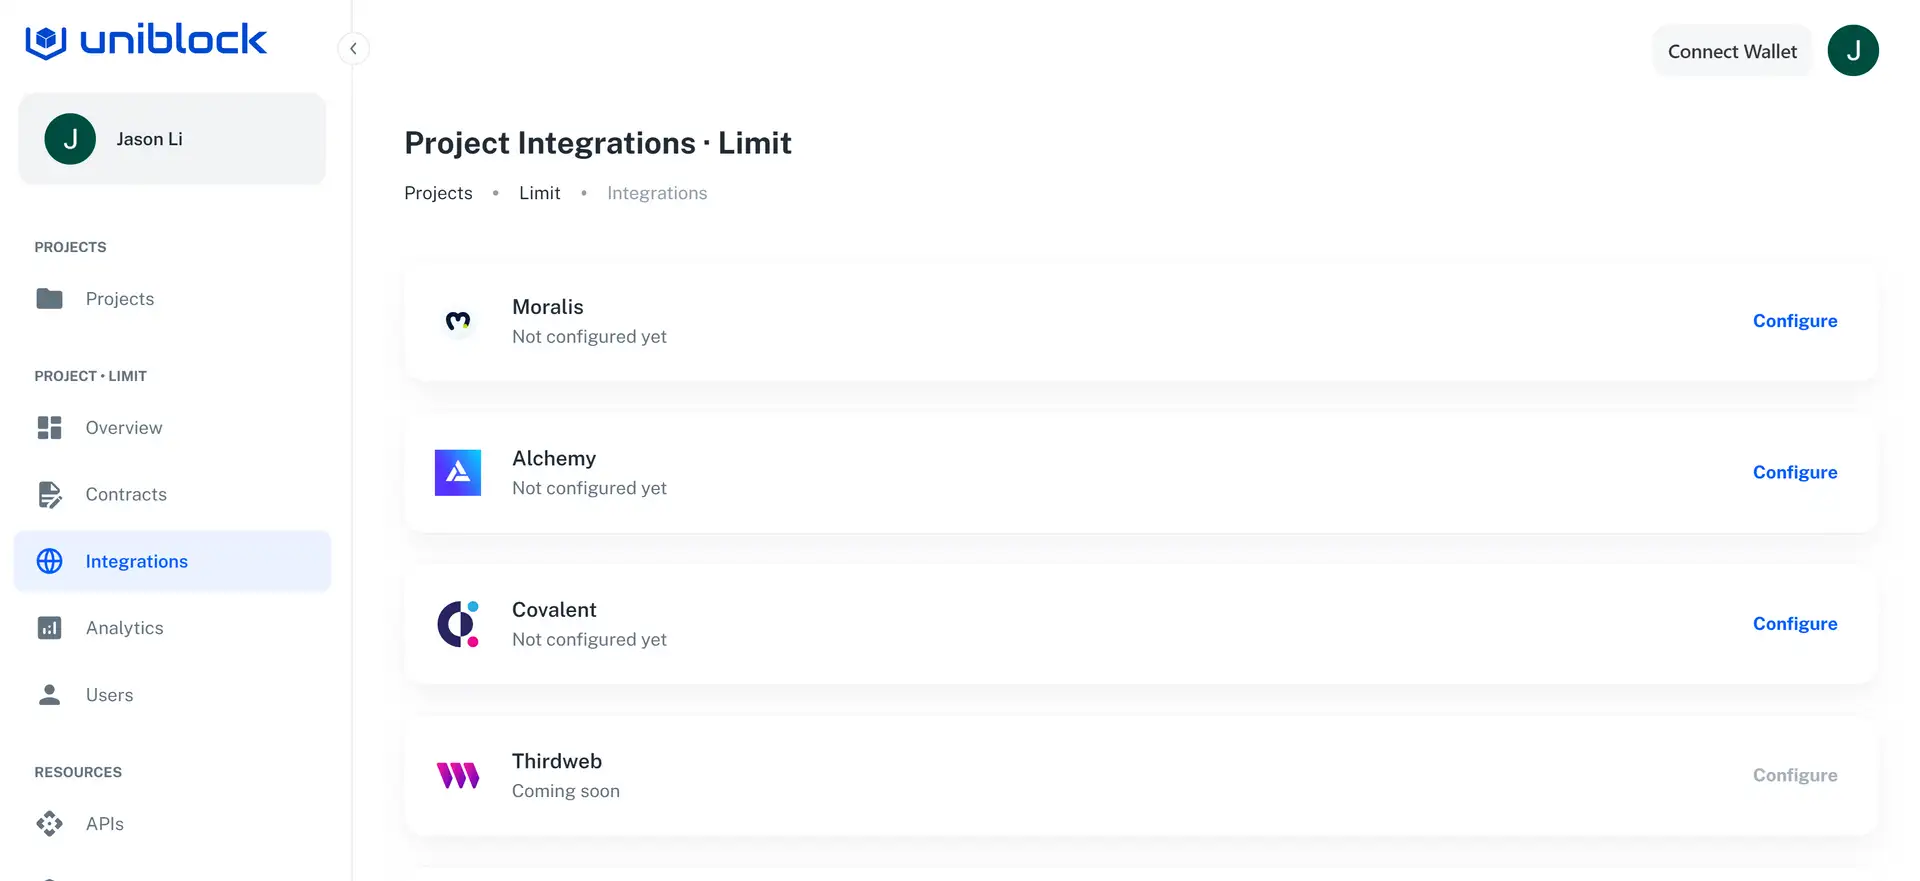Open the Jason Li account card
1920x881 pixels.
click(x=172, y=139)
